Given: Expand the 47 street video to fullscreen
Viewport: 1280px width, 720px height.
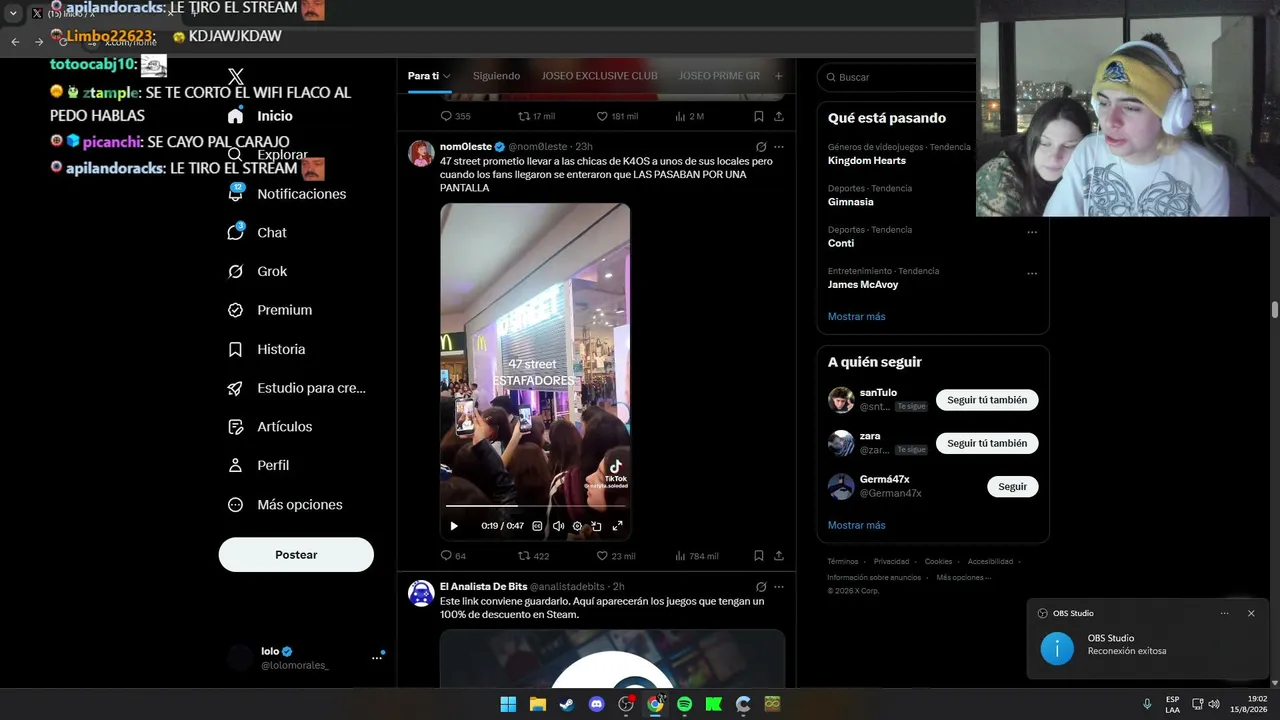Looking at the screenshot, I should 617,526.
